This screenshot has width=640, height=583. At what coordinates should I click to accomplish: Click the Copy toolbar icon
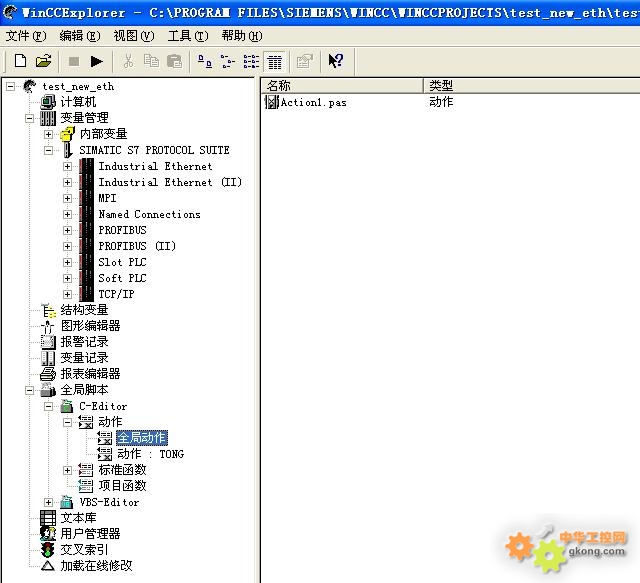tap(151, 61)
